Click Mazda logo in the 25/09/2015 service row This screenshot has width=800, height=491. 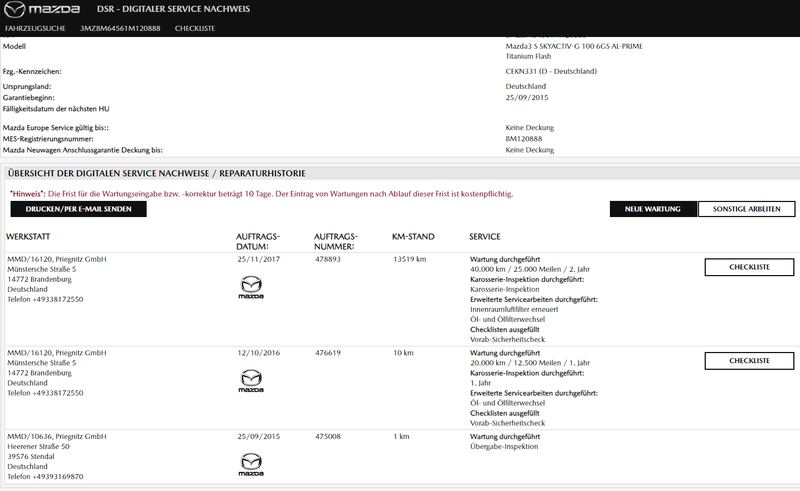coord(251,464)
